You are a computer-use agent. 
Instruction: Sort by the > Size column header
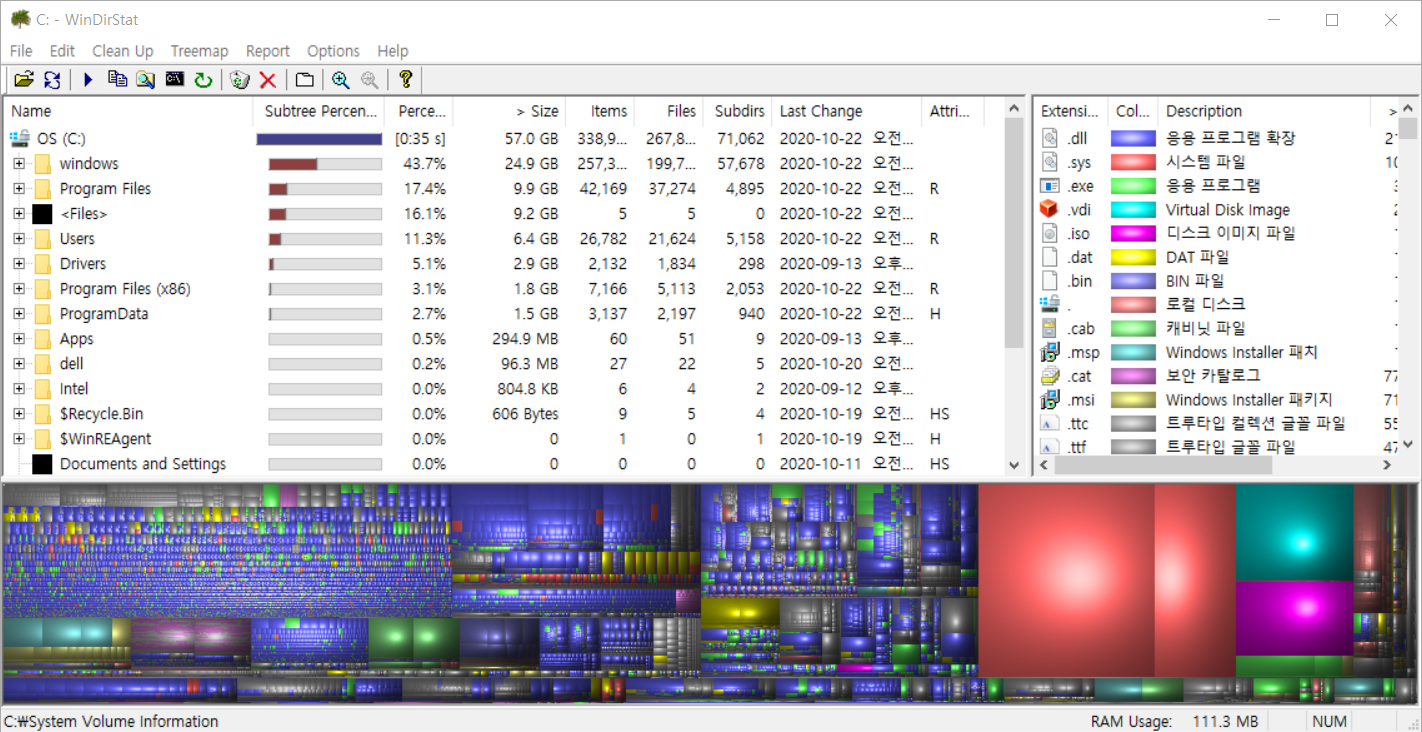point(509,111)
